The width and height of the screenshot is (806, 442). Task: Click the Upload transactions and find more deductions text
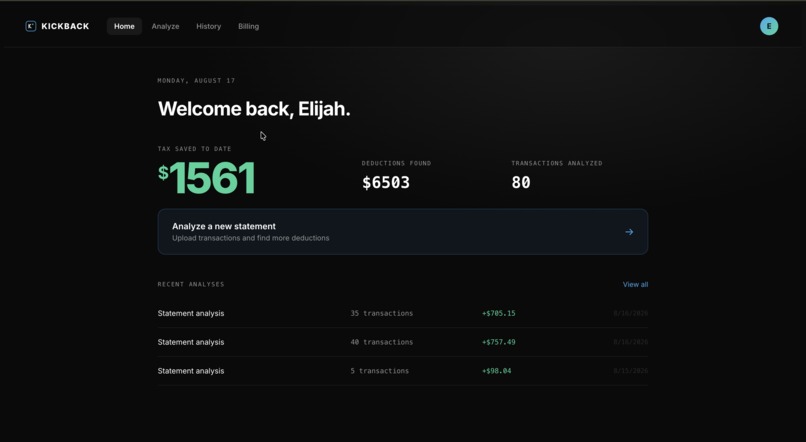pos(251,238)
